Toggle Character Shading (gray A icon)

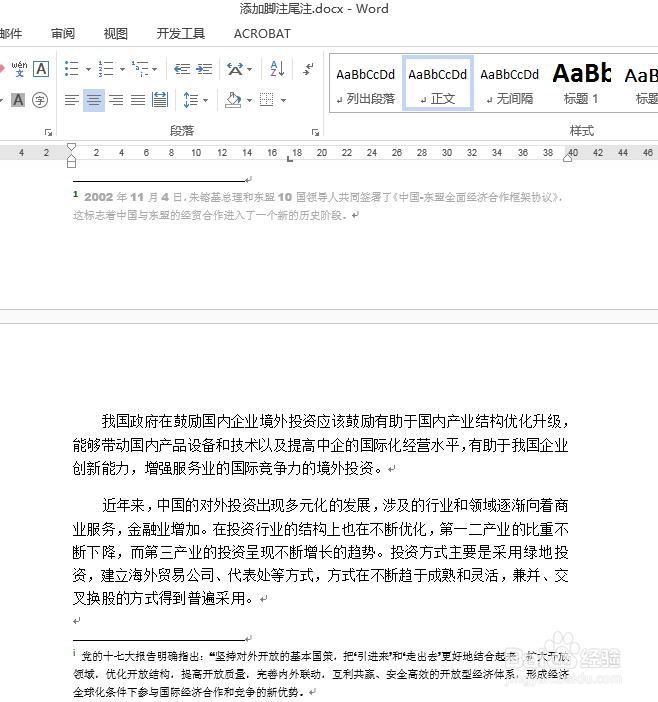[x=18, y=100]
